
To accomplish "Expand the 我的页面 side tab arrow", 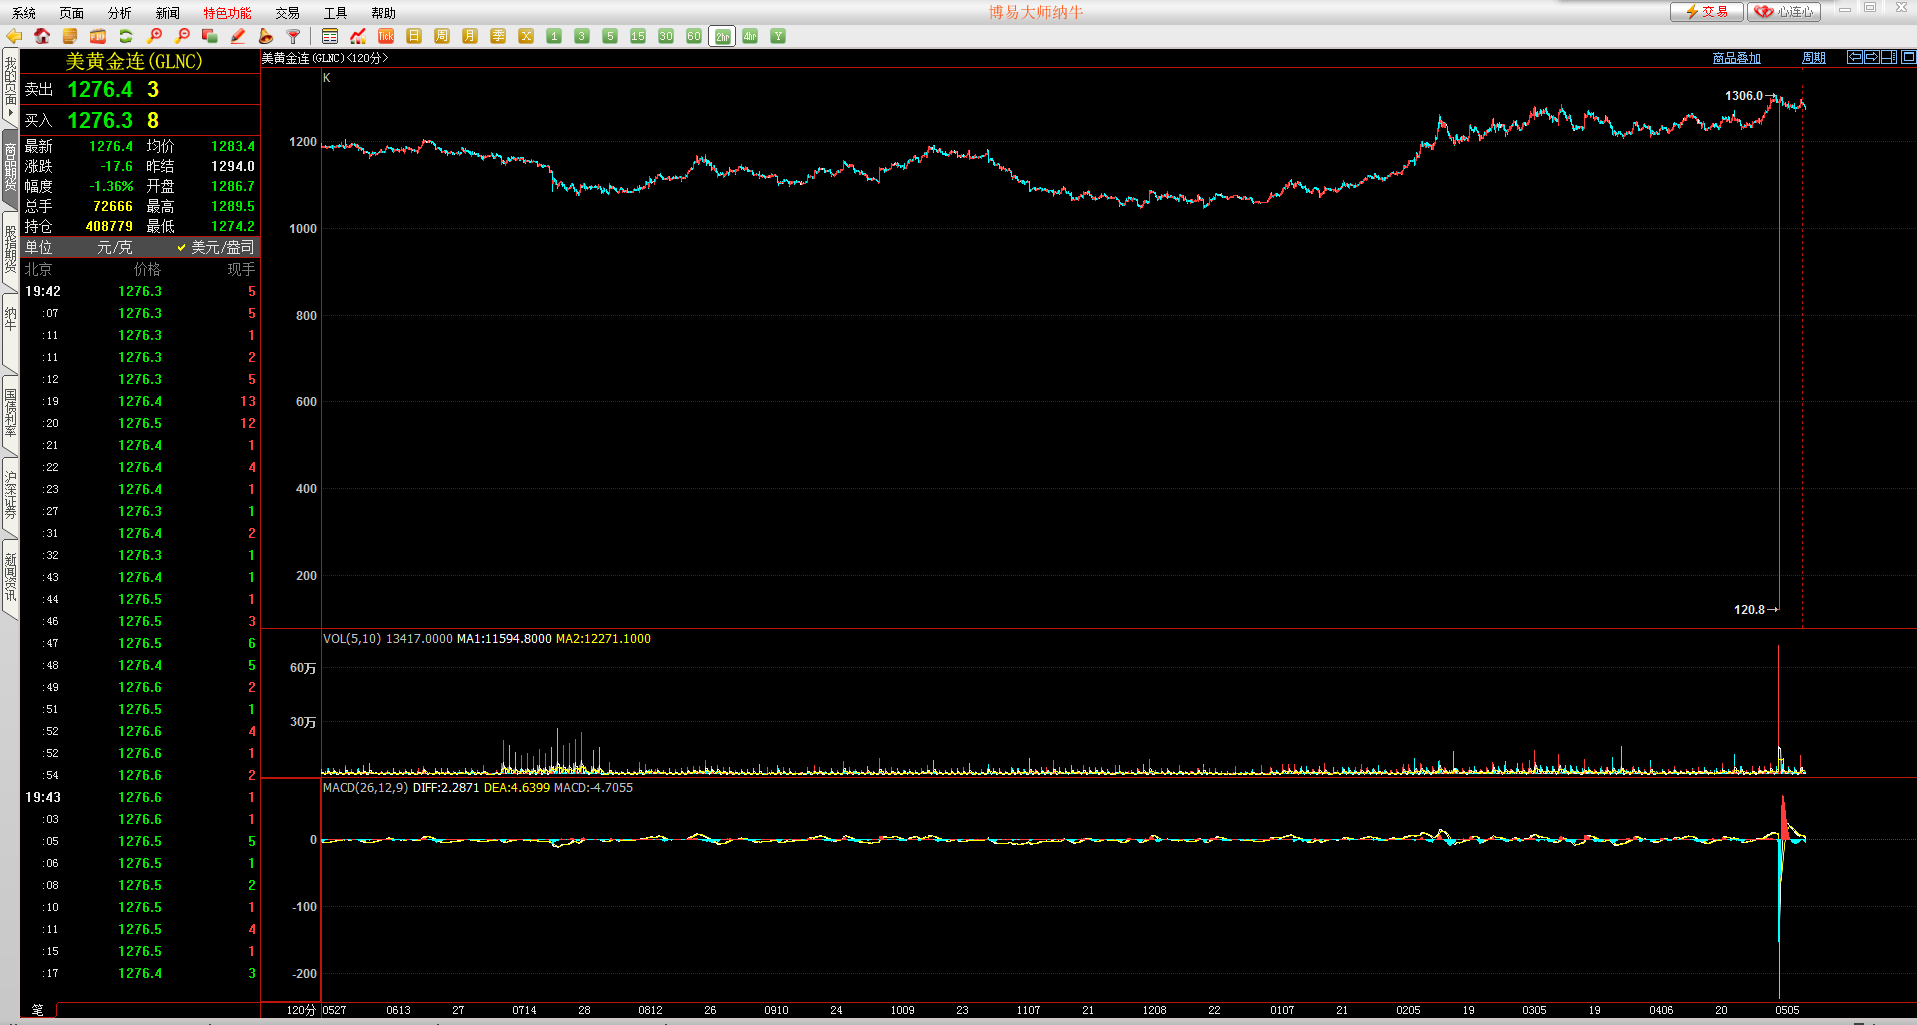I will [x=10, y=113].
